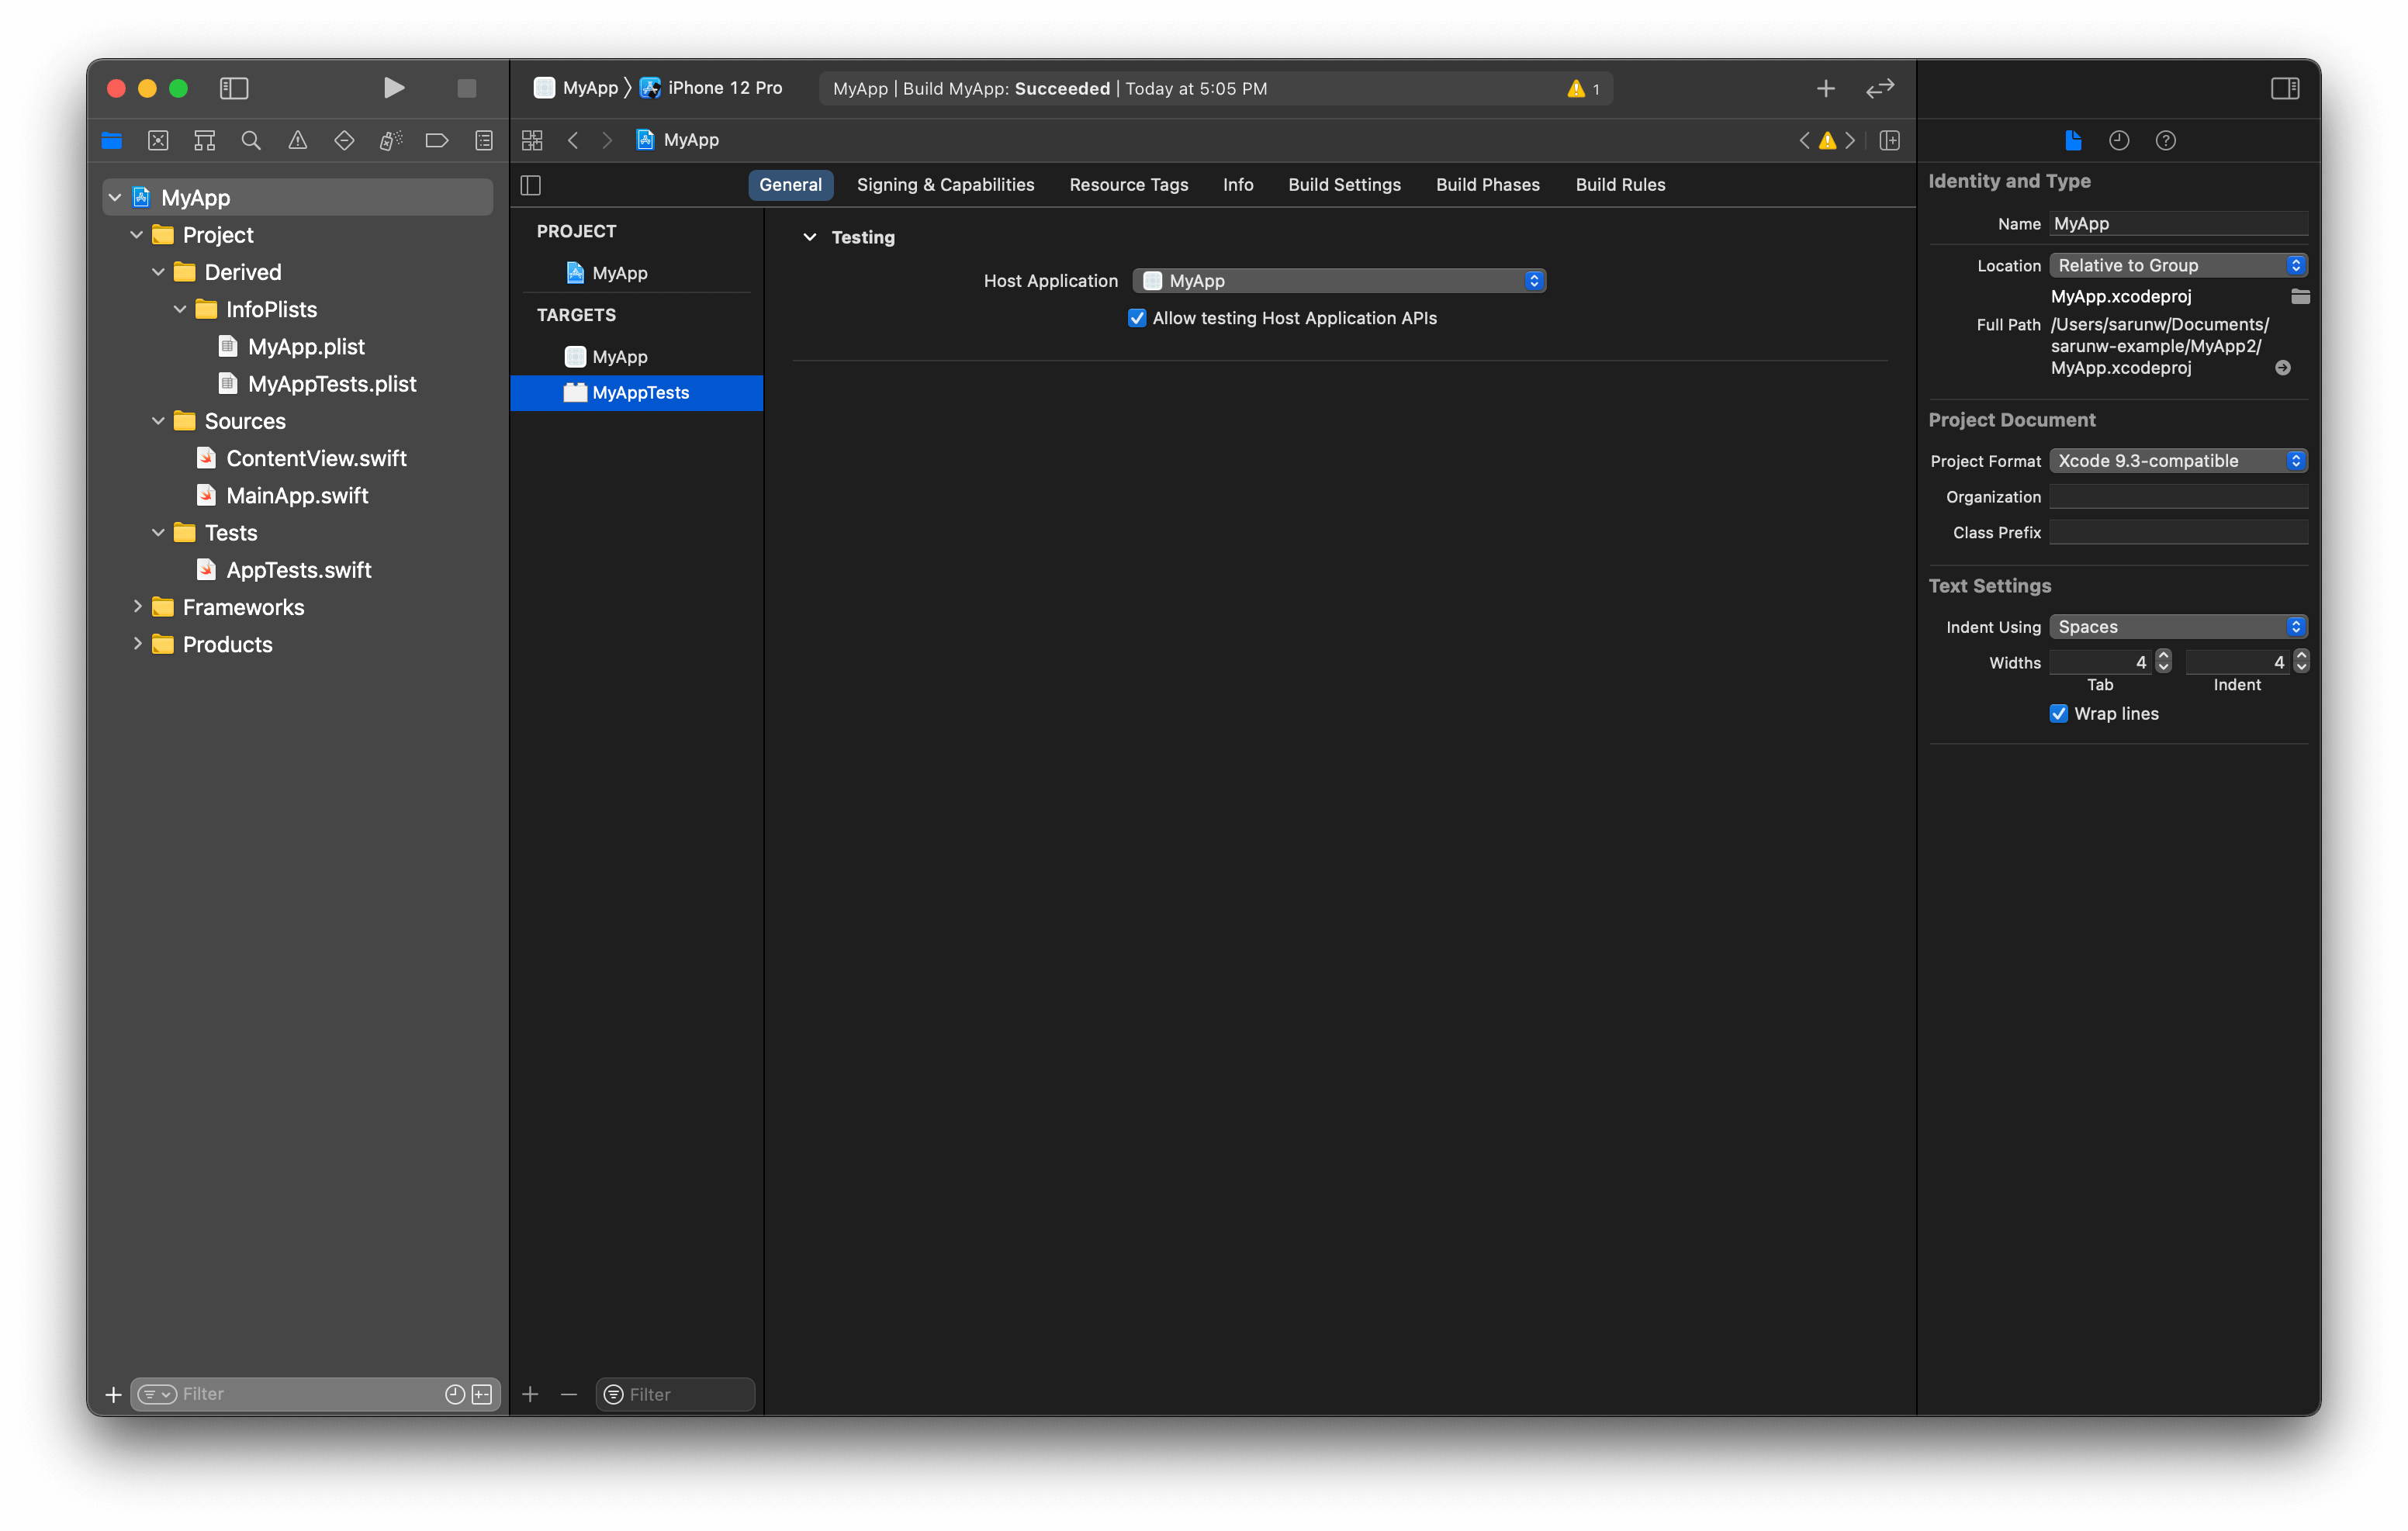
Task: Uncheck Allow testing Host Application APIs
Action: [1137, 318]
